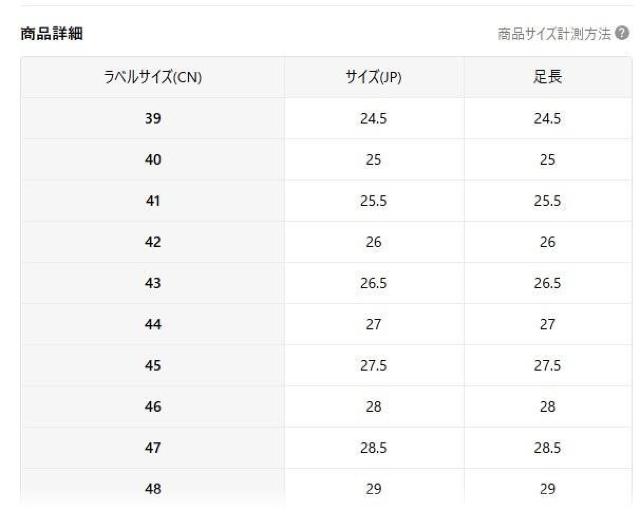Click 29 in the 足長 column
This screenshot has height=530, width=640.
(547, 490)
